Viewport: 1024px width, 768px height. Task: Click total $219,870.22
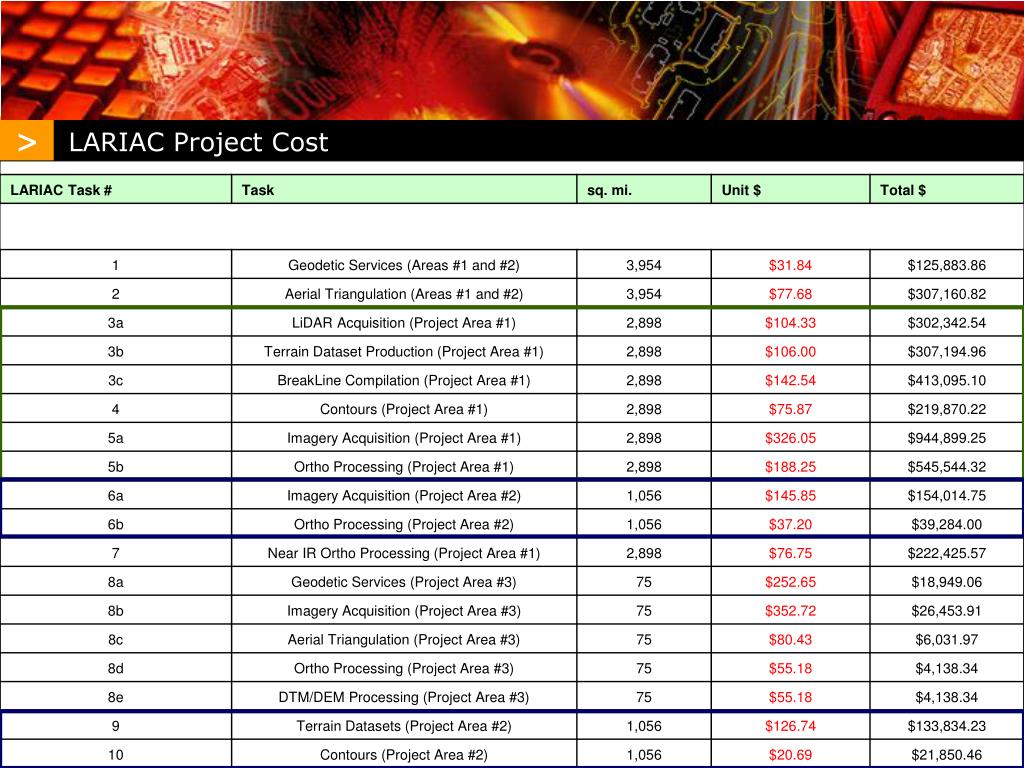click(946, 409)
